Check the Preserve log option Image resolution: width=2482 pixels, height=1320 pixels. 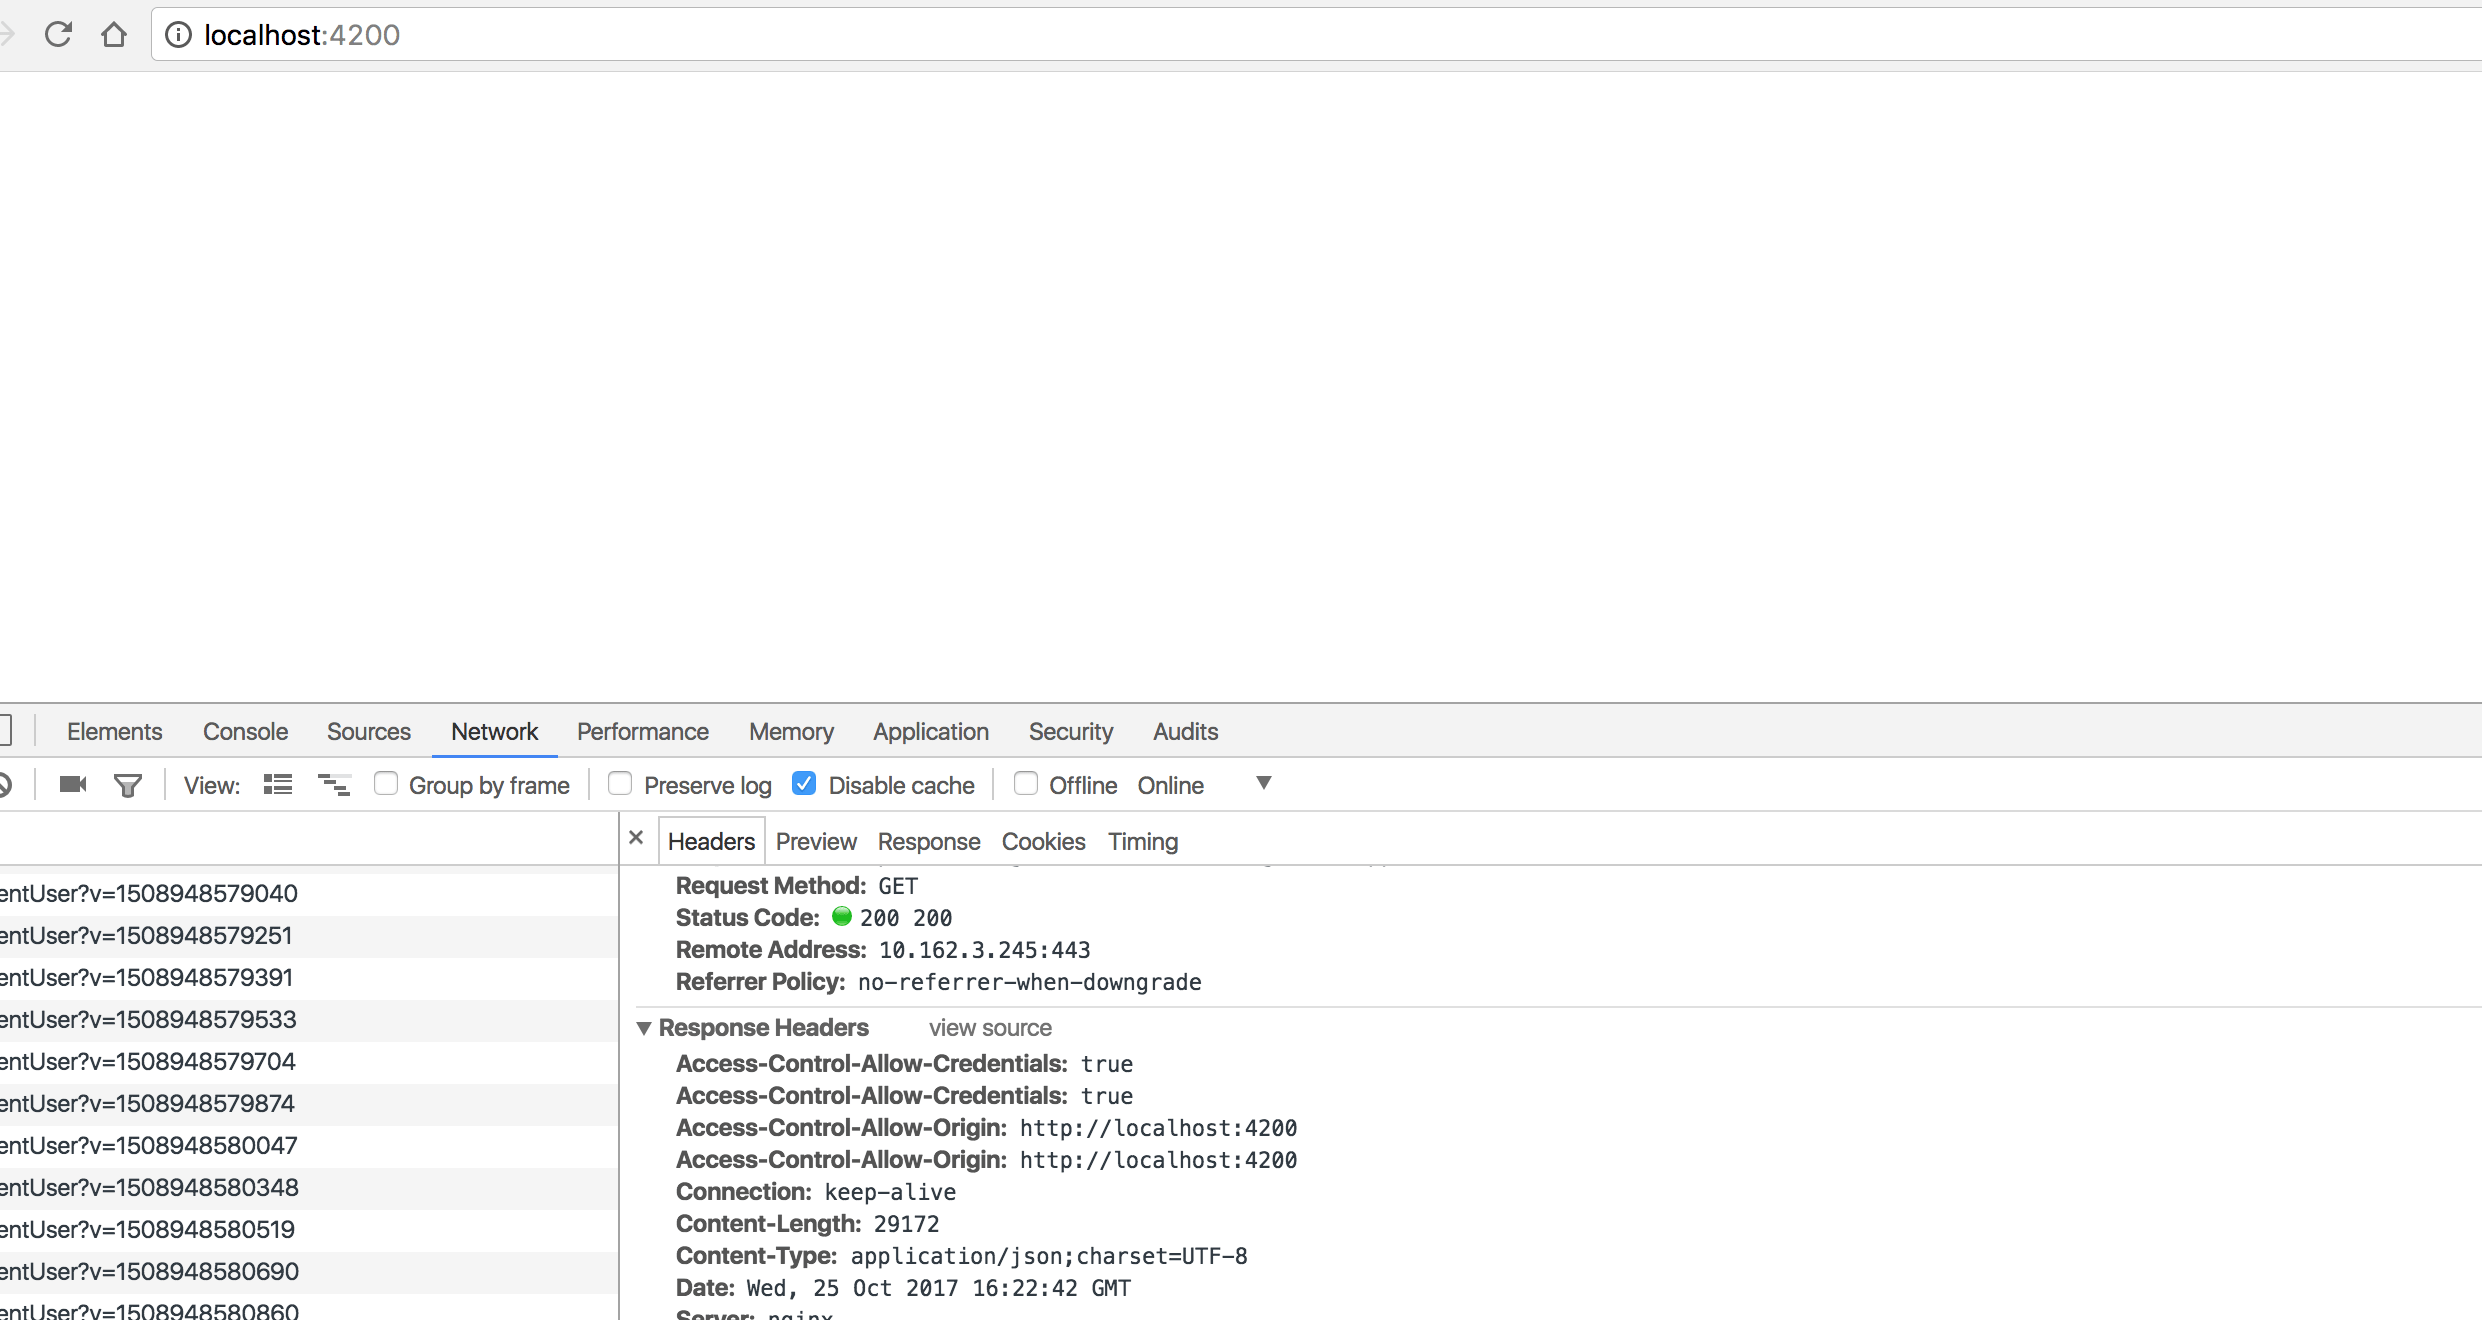pyautogui.click(x=620, y=784)
